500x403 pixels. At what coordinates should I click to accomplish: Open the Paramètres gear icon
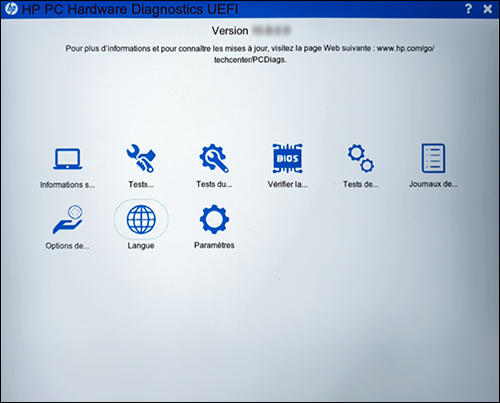(214, 219)
